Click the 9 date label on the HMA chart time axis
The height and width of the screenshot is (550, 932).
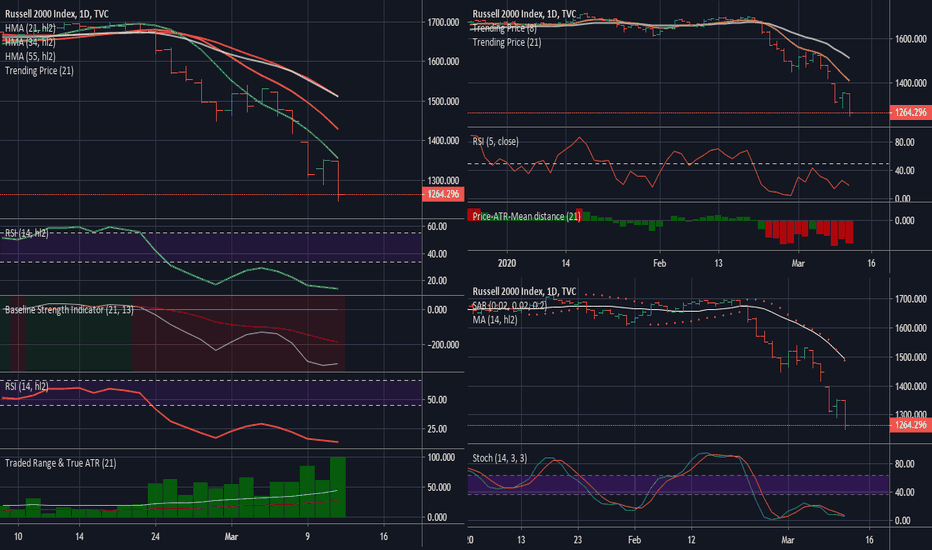click(307, 536)
